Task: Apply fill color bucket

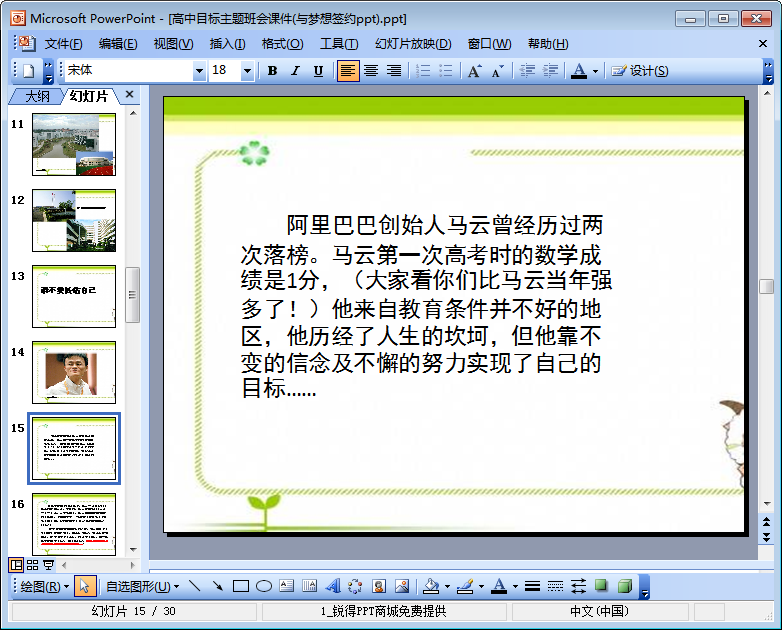Action: 431,586
